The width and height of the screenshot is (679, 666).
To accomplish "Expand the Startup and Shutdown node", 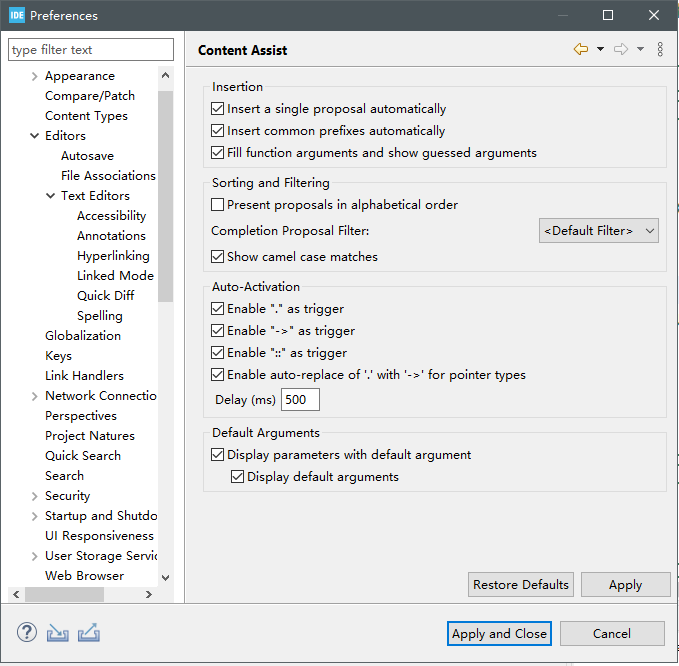I will [x=35, y=516].
